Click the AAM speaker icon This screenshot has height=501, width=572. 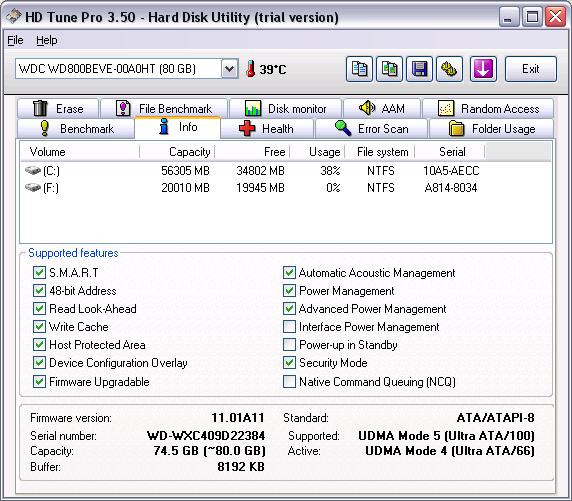367,108
